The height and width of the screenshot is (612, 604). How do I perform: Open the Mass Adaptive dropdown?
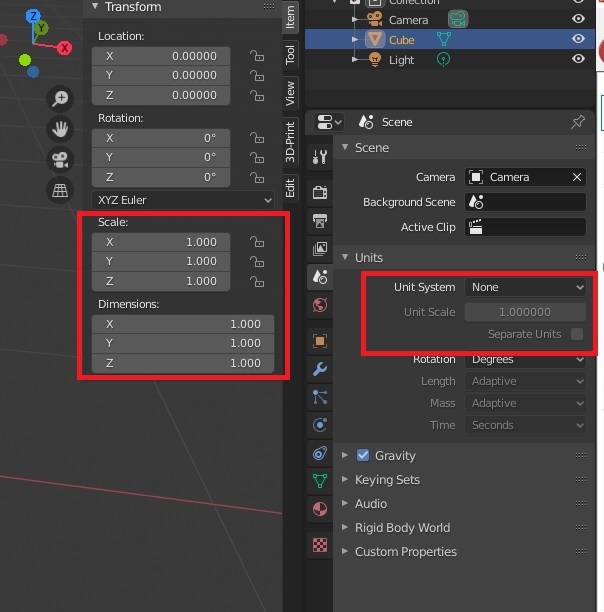[526, 403]
